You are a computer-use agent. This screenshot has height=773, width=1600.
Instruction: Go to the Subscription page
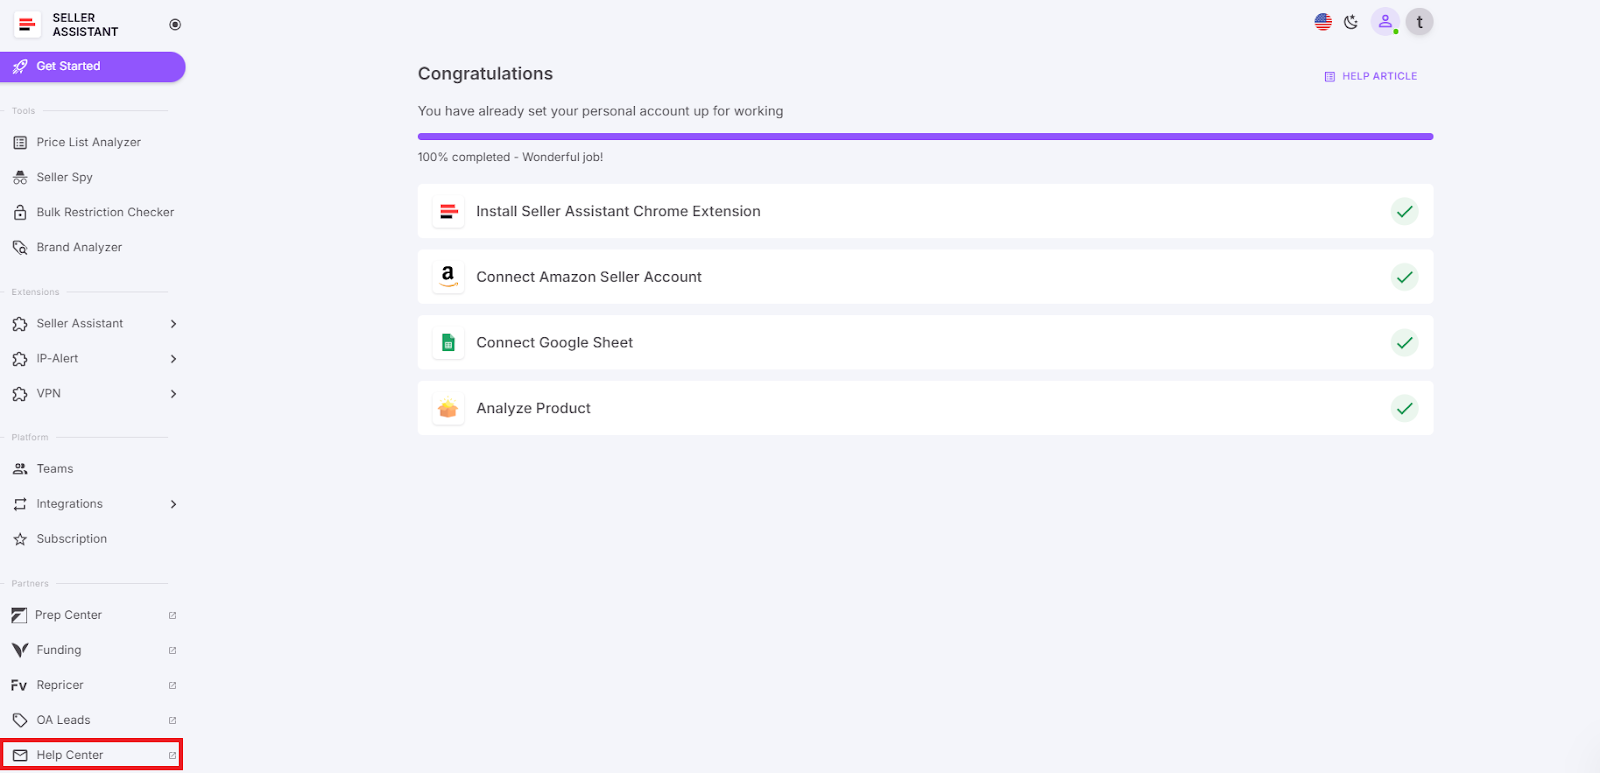[71, 539]
